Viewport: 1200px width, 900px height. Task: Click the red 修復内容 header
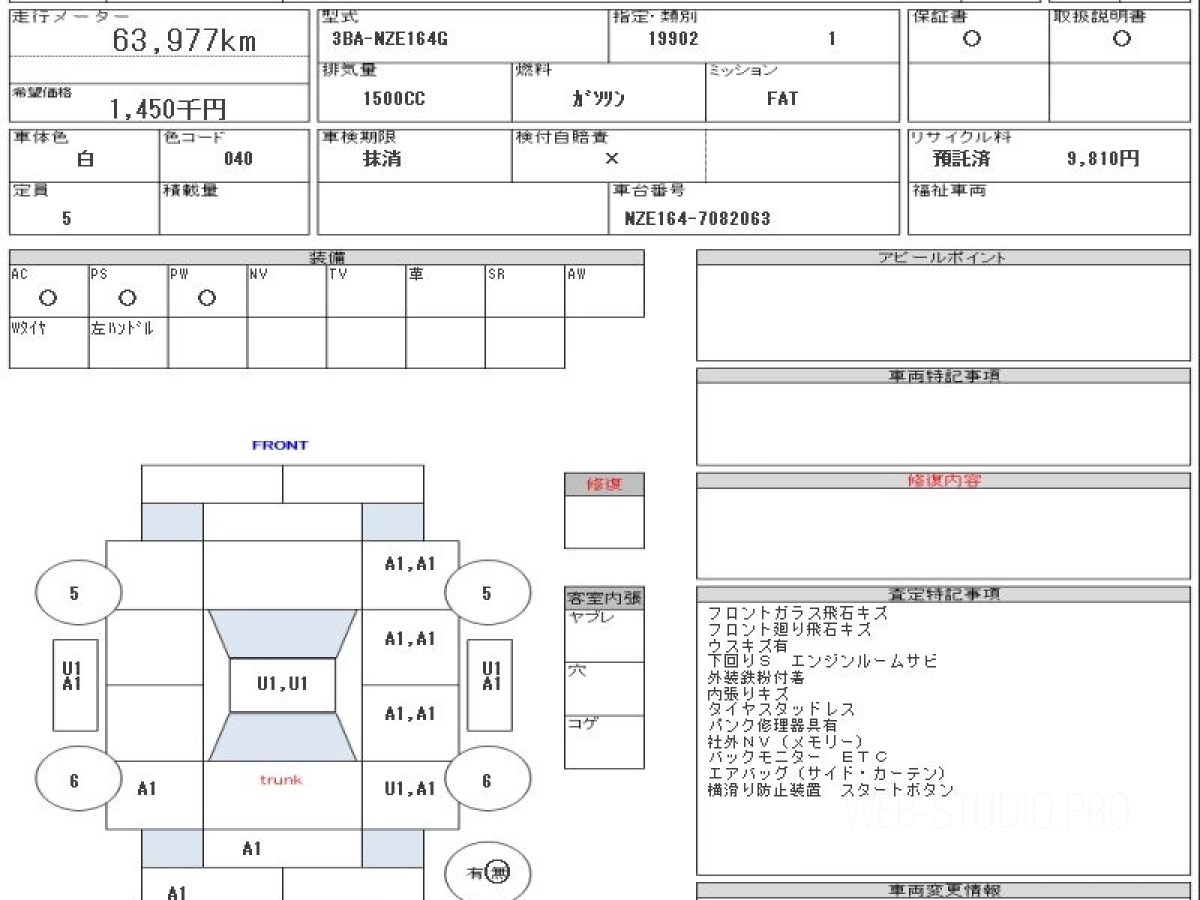click(x=944, y=481)
